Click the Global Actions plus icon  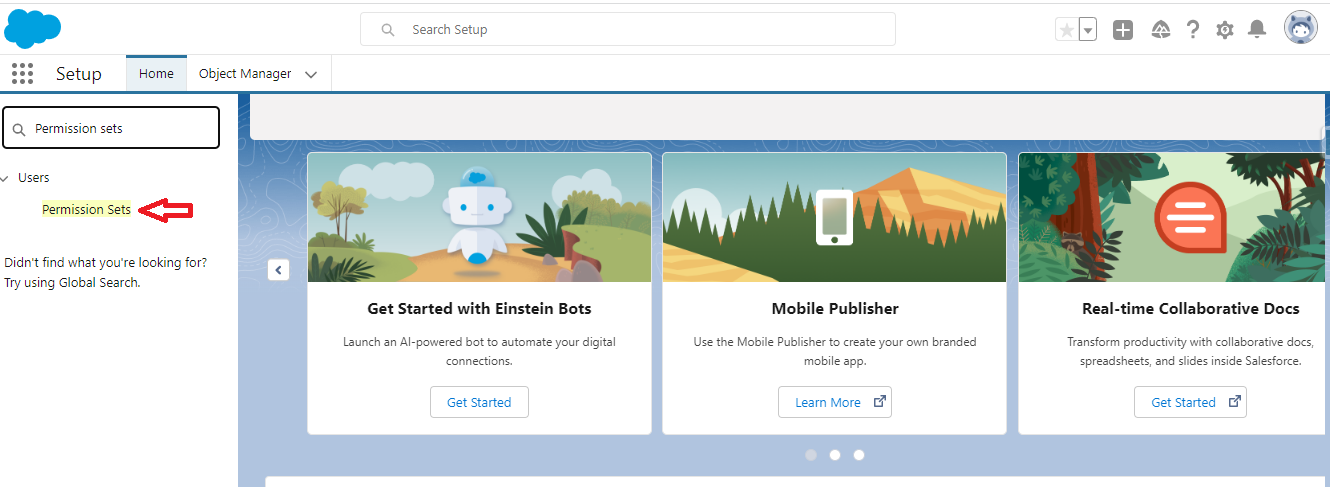coord(1123,30)
